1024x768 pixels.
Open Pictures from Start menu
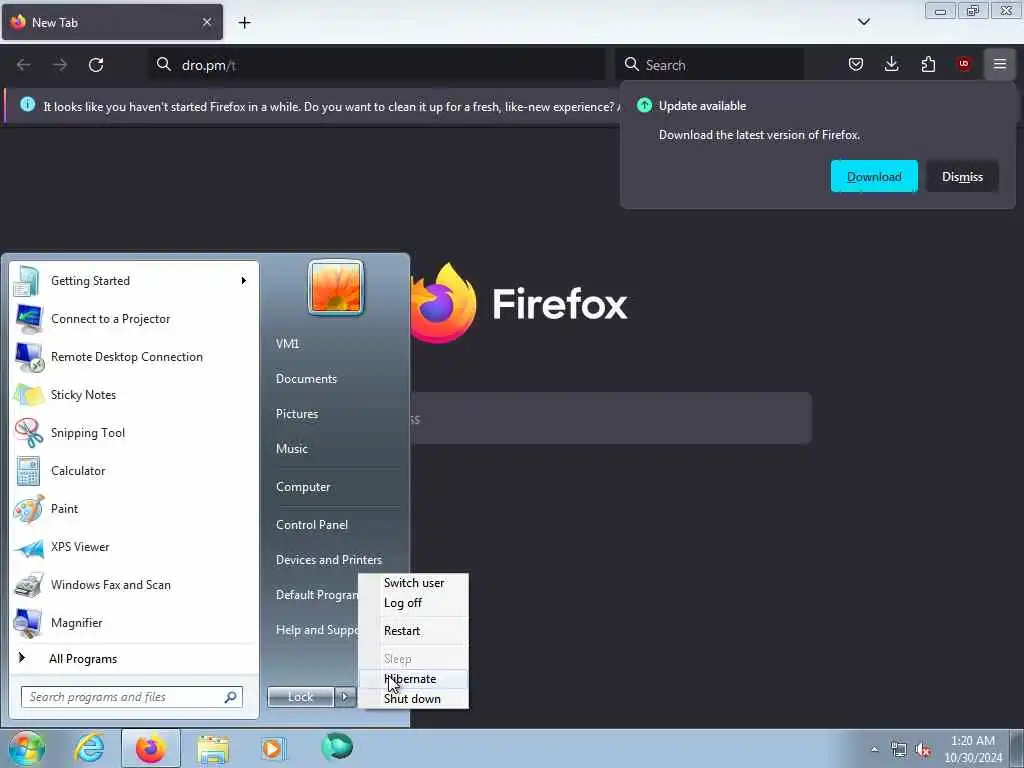click(297, 414)
